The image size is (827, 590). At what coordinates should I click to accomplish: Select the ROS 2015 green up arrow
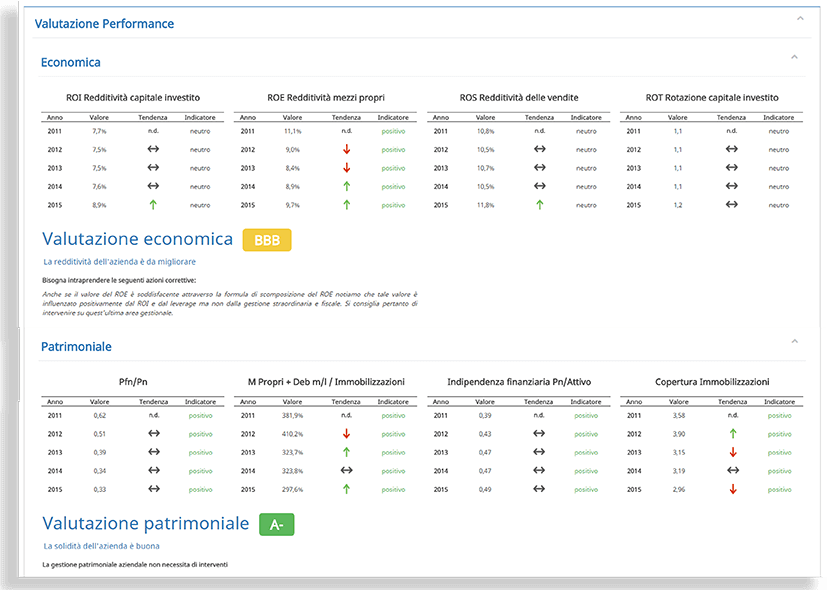coord(540,205)
